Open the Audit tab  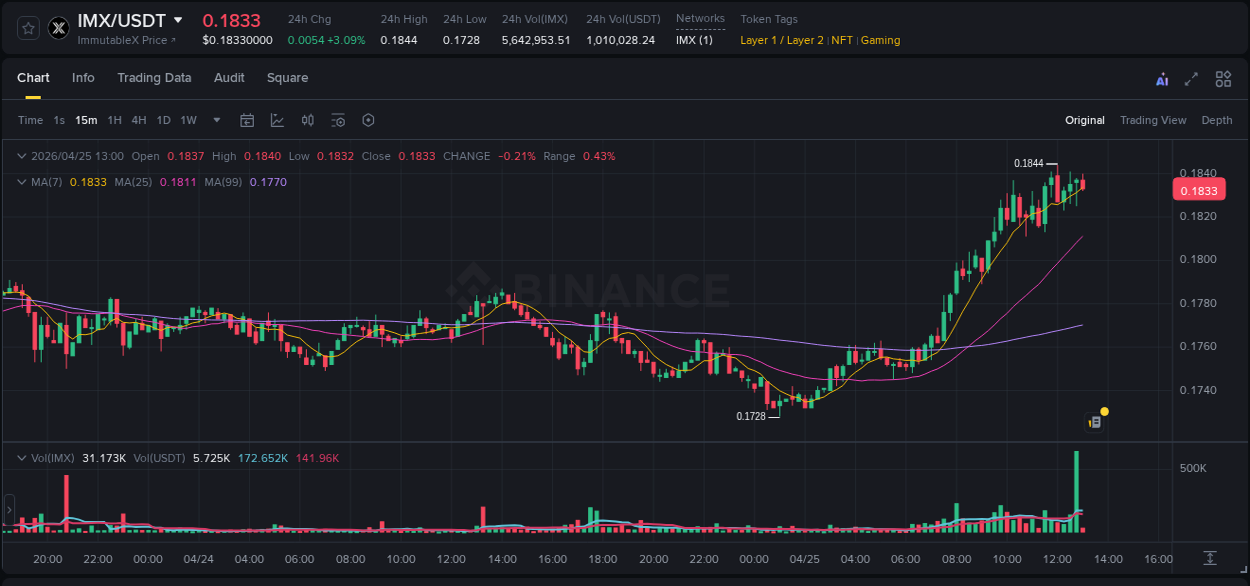coord(229,78)
